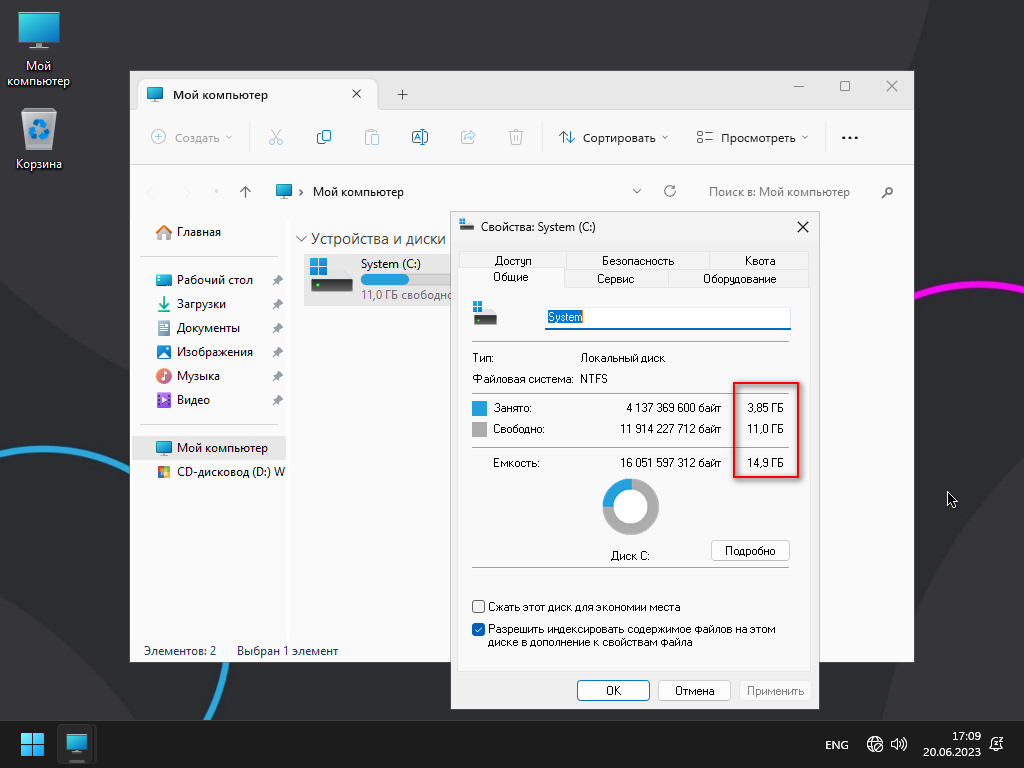Check 'Сжать этот диск для экономии места'
This screenshot has height=768, width=1024.
(x=478, y=607)
